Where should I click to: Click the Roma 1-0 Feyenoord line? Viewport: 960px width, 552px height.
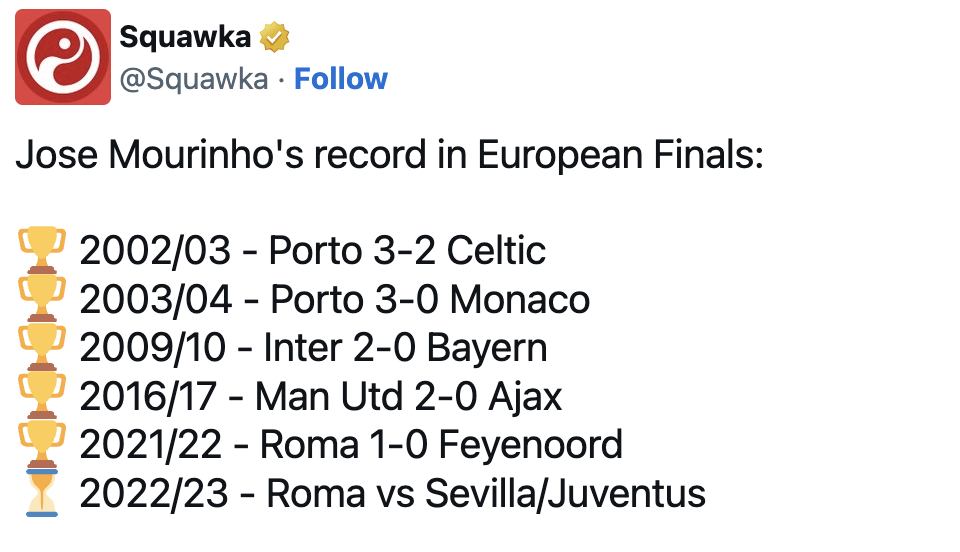(x=351, y=444)
